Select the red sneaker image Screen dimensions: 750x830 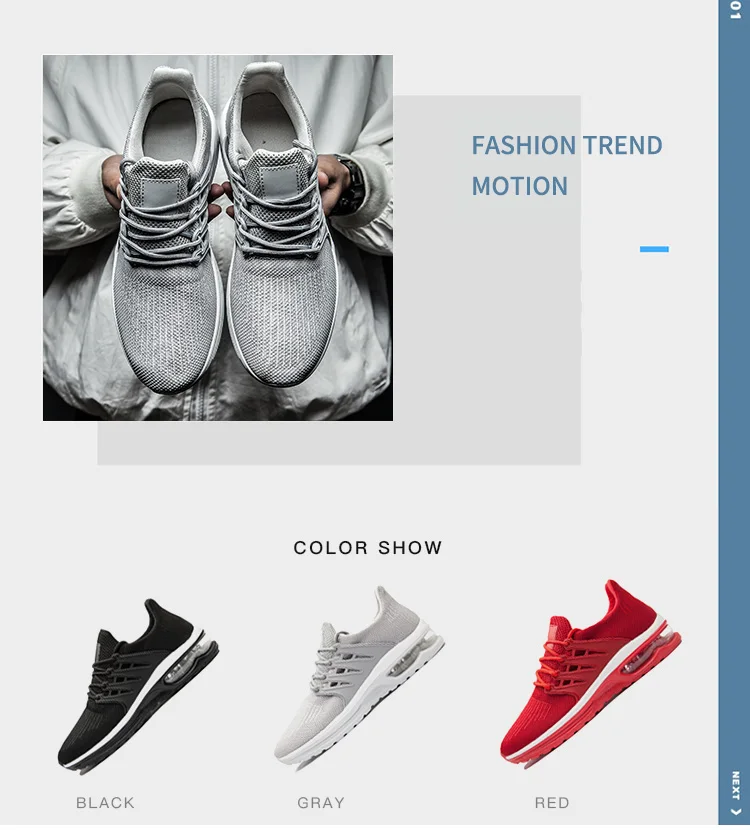(591, 674)
